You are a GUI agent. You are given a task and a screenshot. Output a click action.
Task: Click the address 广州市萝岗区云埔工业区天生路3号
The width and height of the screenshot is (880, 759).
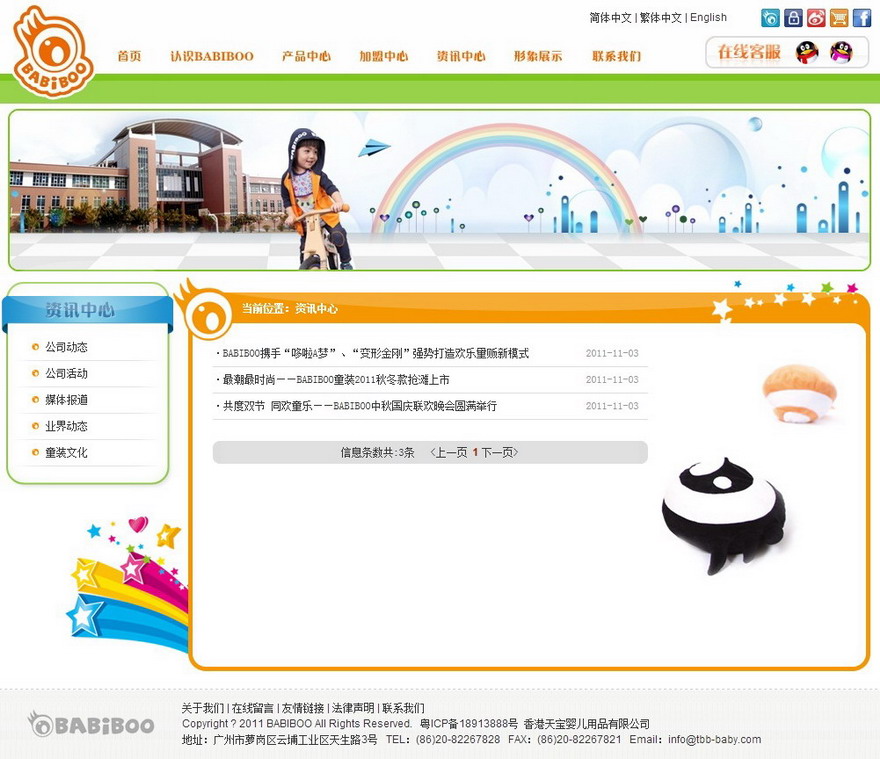(x=295, y=739)
